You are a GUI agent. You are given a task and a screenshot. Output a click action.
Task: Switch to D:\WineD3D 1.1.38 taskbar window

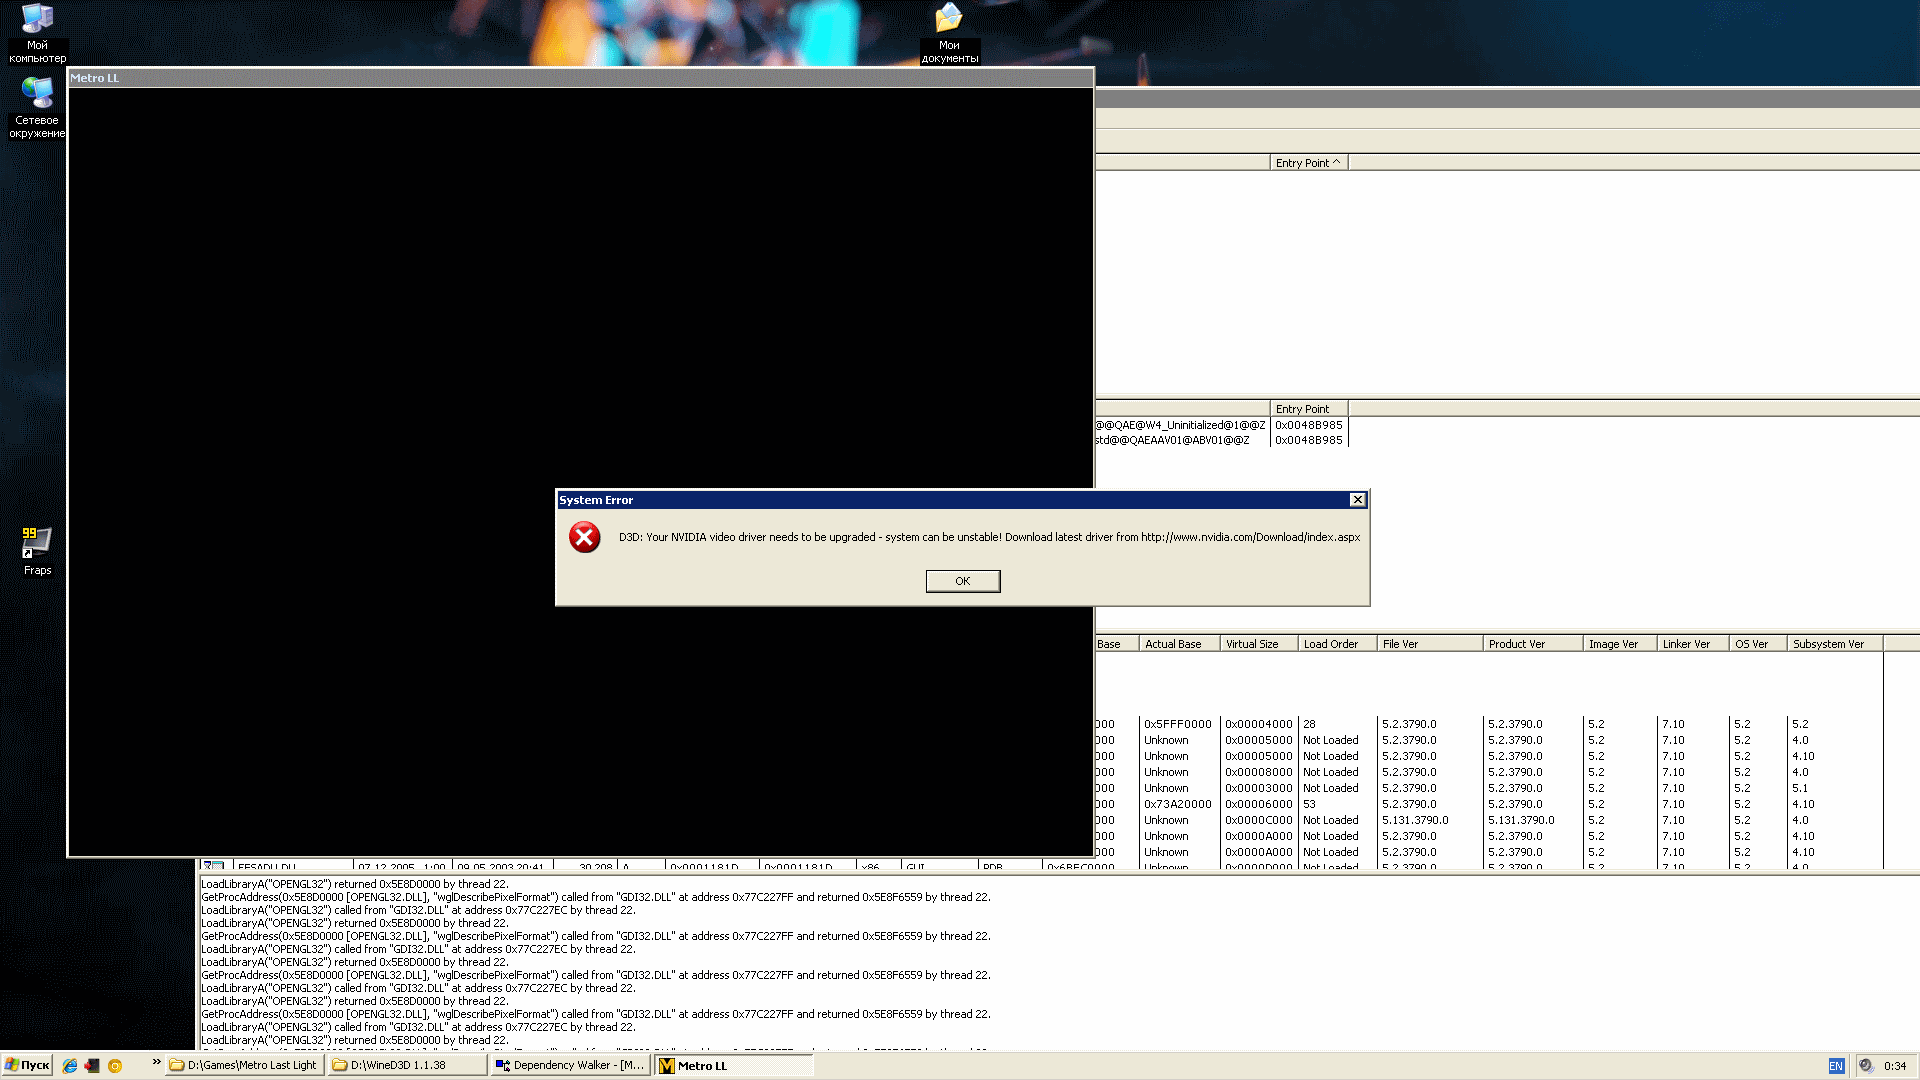[408, 1066]
